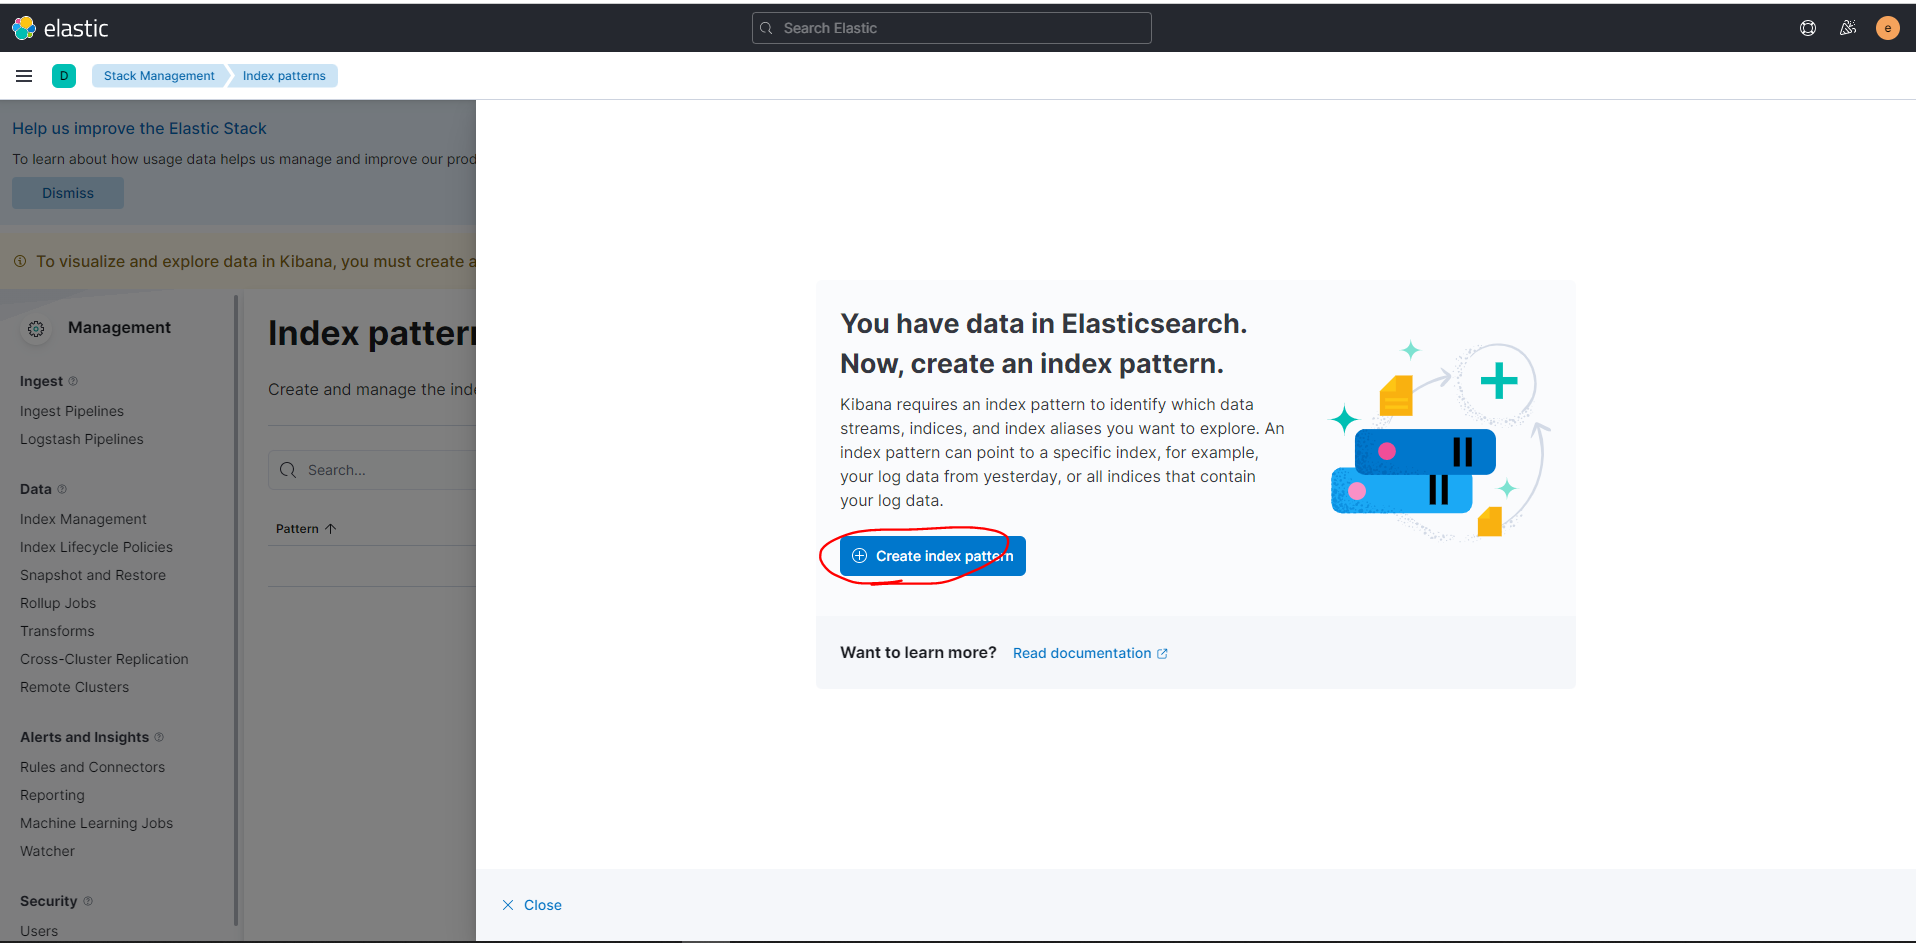Image resolution: width=1916 pixels, height=943 pixels.
Task: Click the Elastic logo
Action: tap(60, 28)
